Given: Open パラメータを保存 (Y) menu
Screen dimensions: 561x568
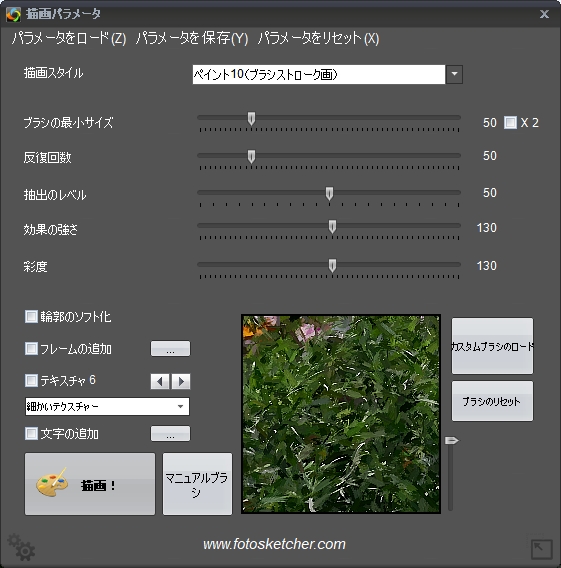Looking at the screenshot, I should click(x=192, y=38).
